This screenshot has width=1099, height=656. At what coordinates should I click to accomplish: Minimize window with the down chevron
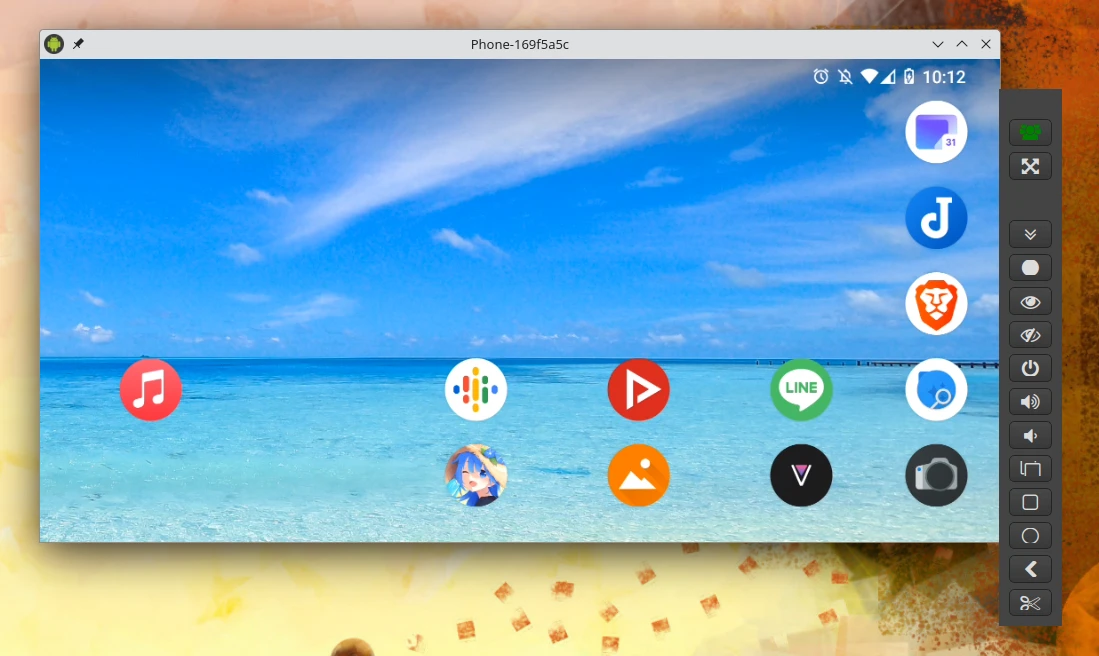point(938,44)
